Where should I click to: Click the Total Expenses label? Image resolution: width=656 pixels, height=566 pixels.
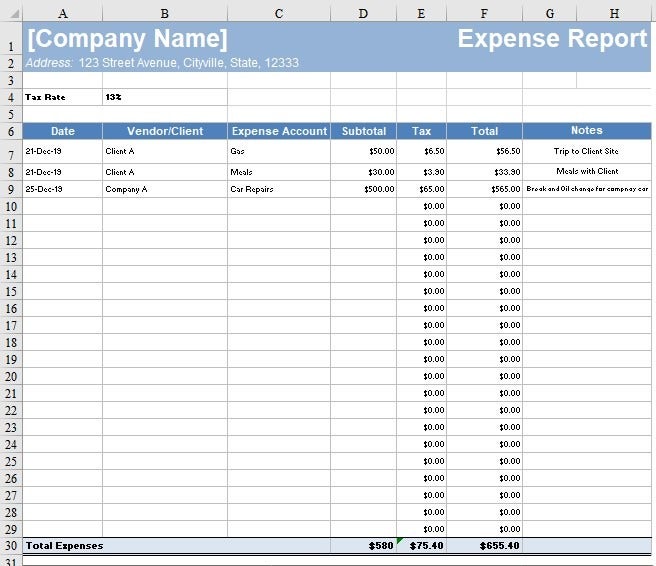64,546
